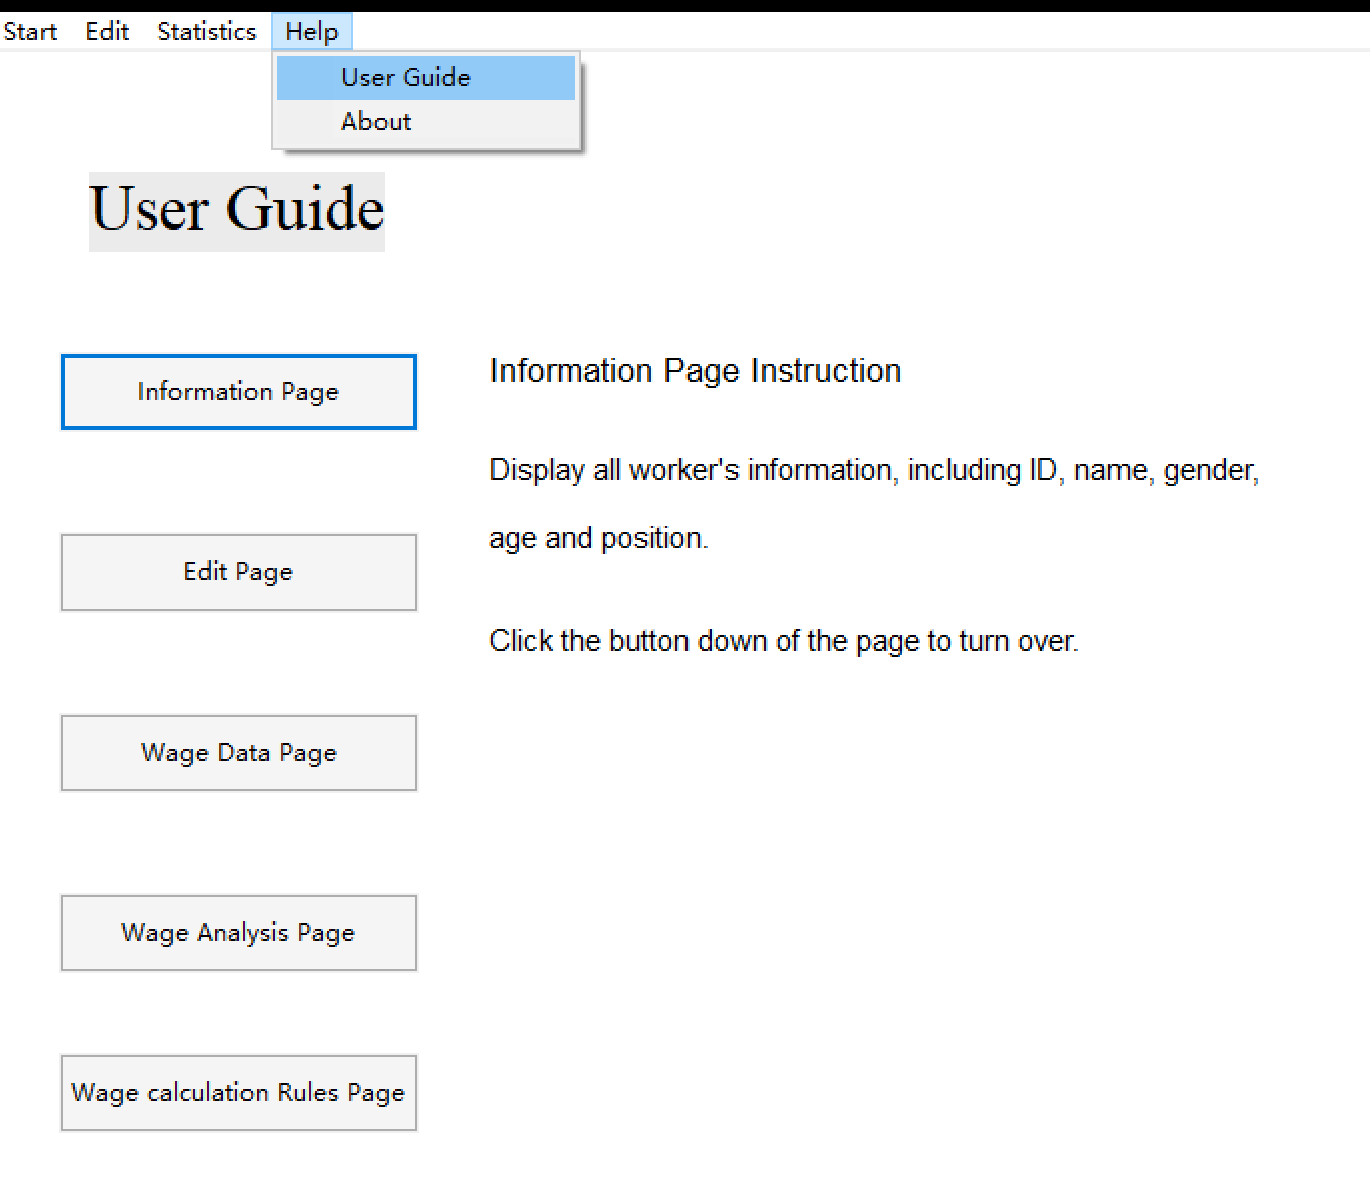Click the Edit Page button
Screen dimensions: 1370x1178
(x=238, y=572)
